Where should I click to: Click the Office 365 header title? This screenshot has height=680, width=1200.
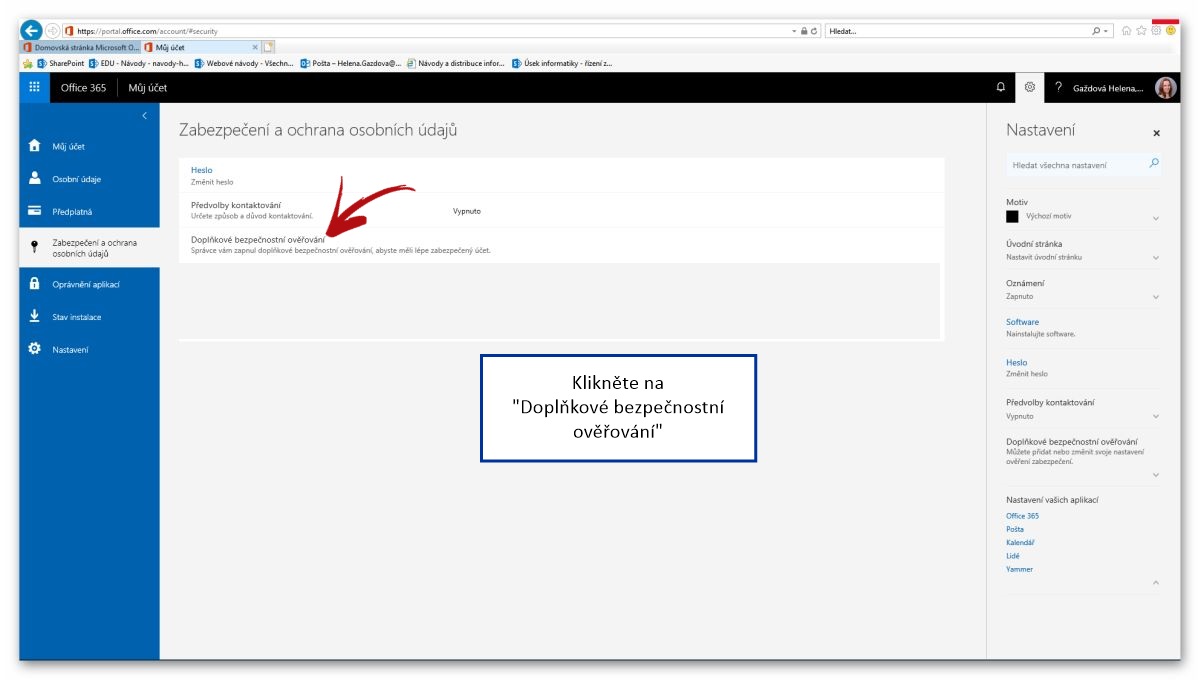coord(83,88)
